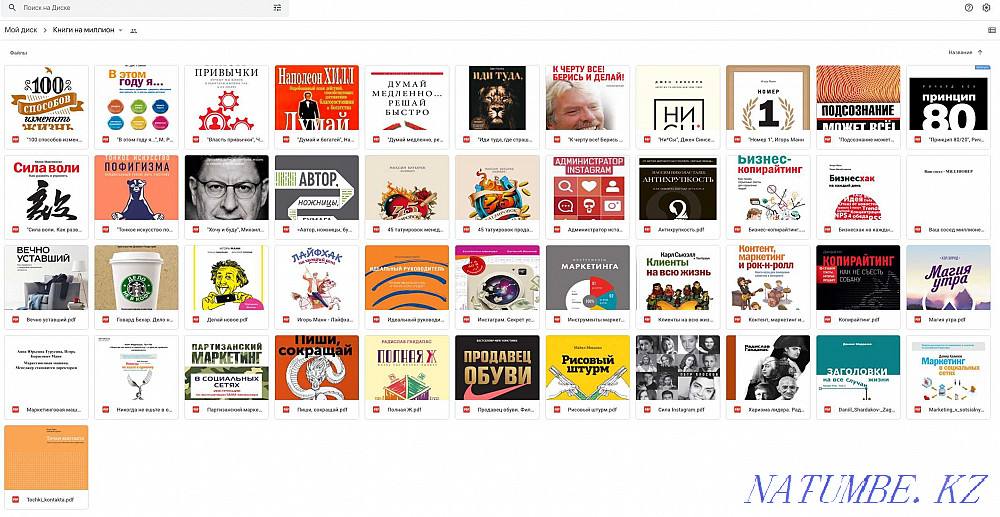Select file name "В этом году я..."
Viewport: 1000px width, 517px height.
coord(145,139)
